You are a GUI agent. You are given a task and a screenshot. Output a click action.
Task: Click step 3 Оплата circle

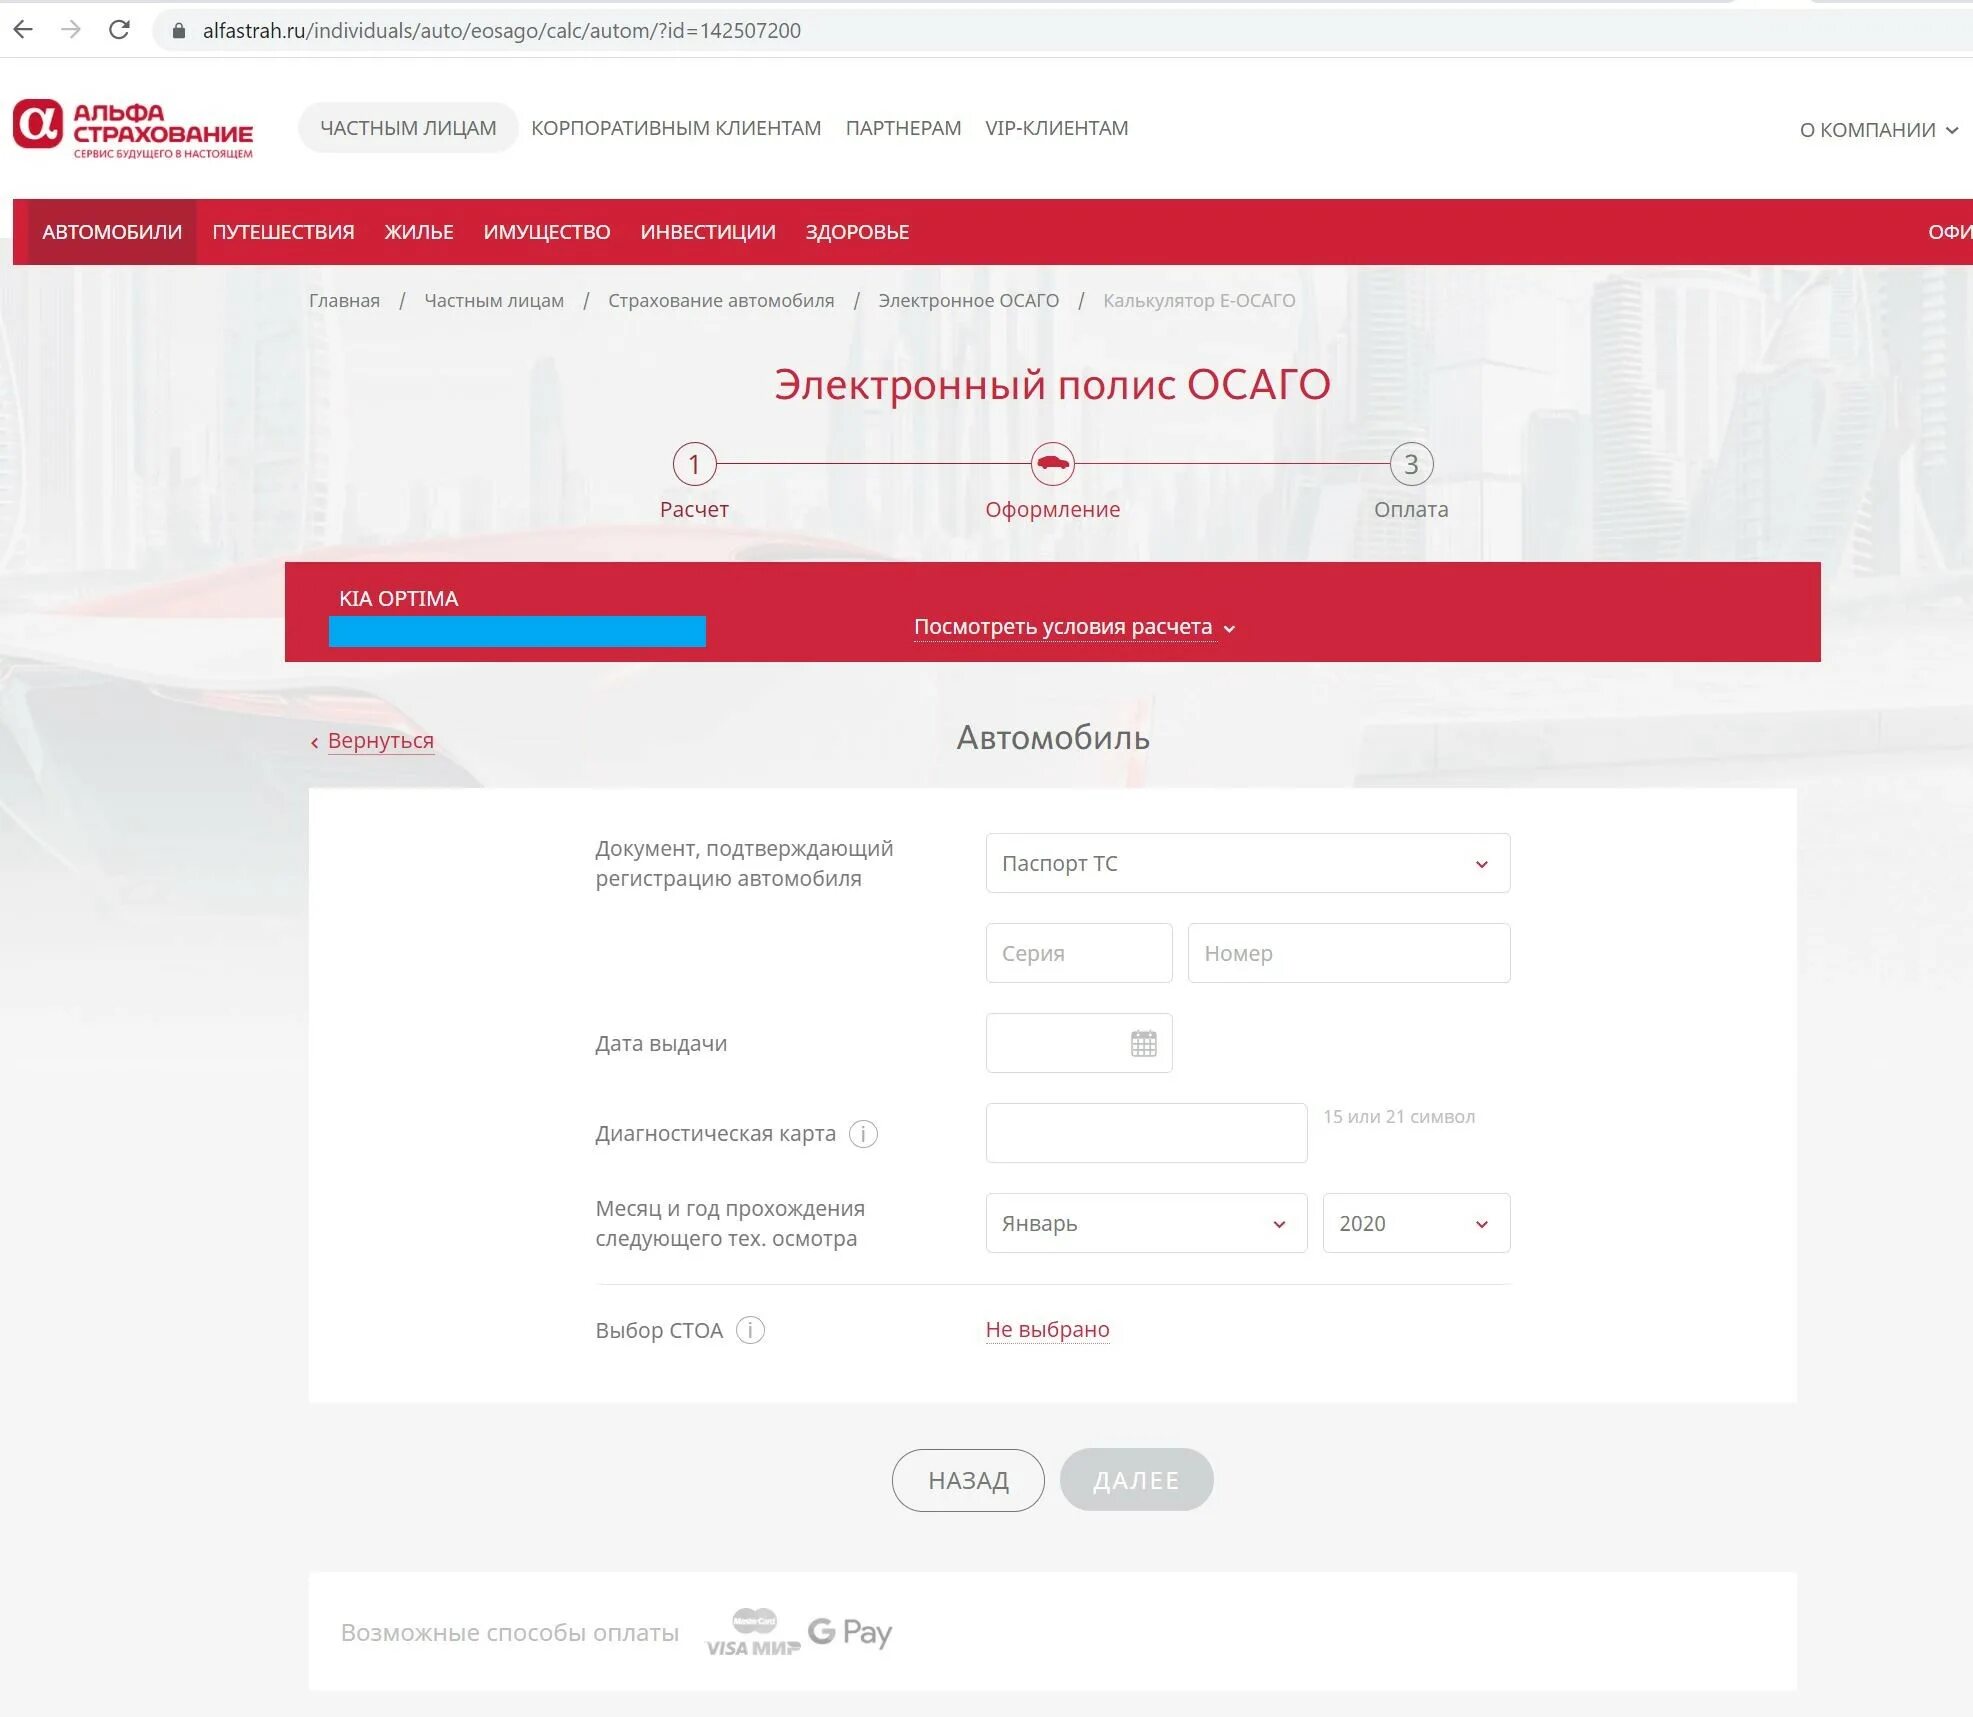(x=1411, y=464)
